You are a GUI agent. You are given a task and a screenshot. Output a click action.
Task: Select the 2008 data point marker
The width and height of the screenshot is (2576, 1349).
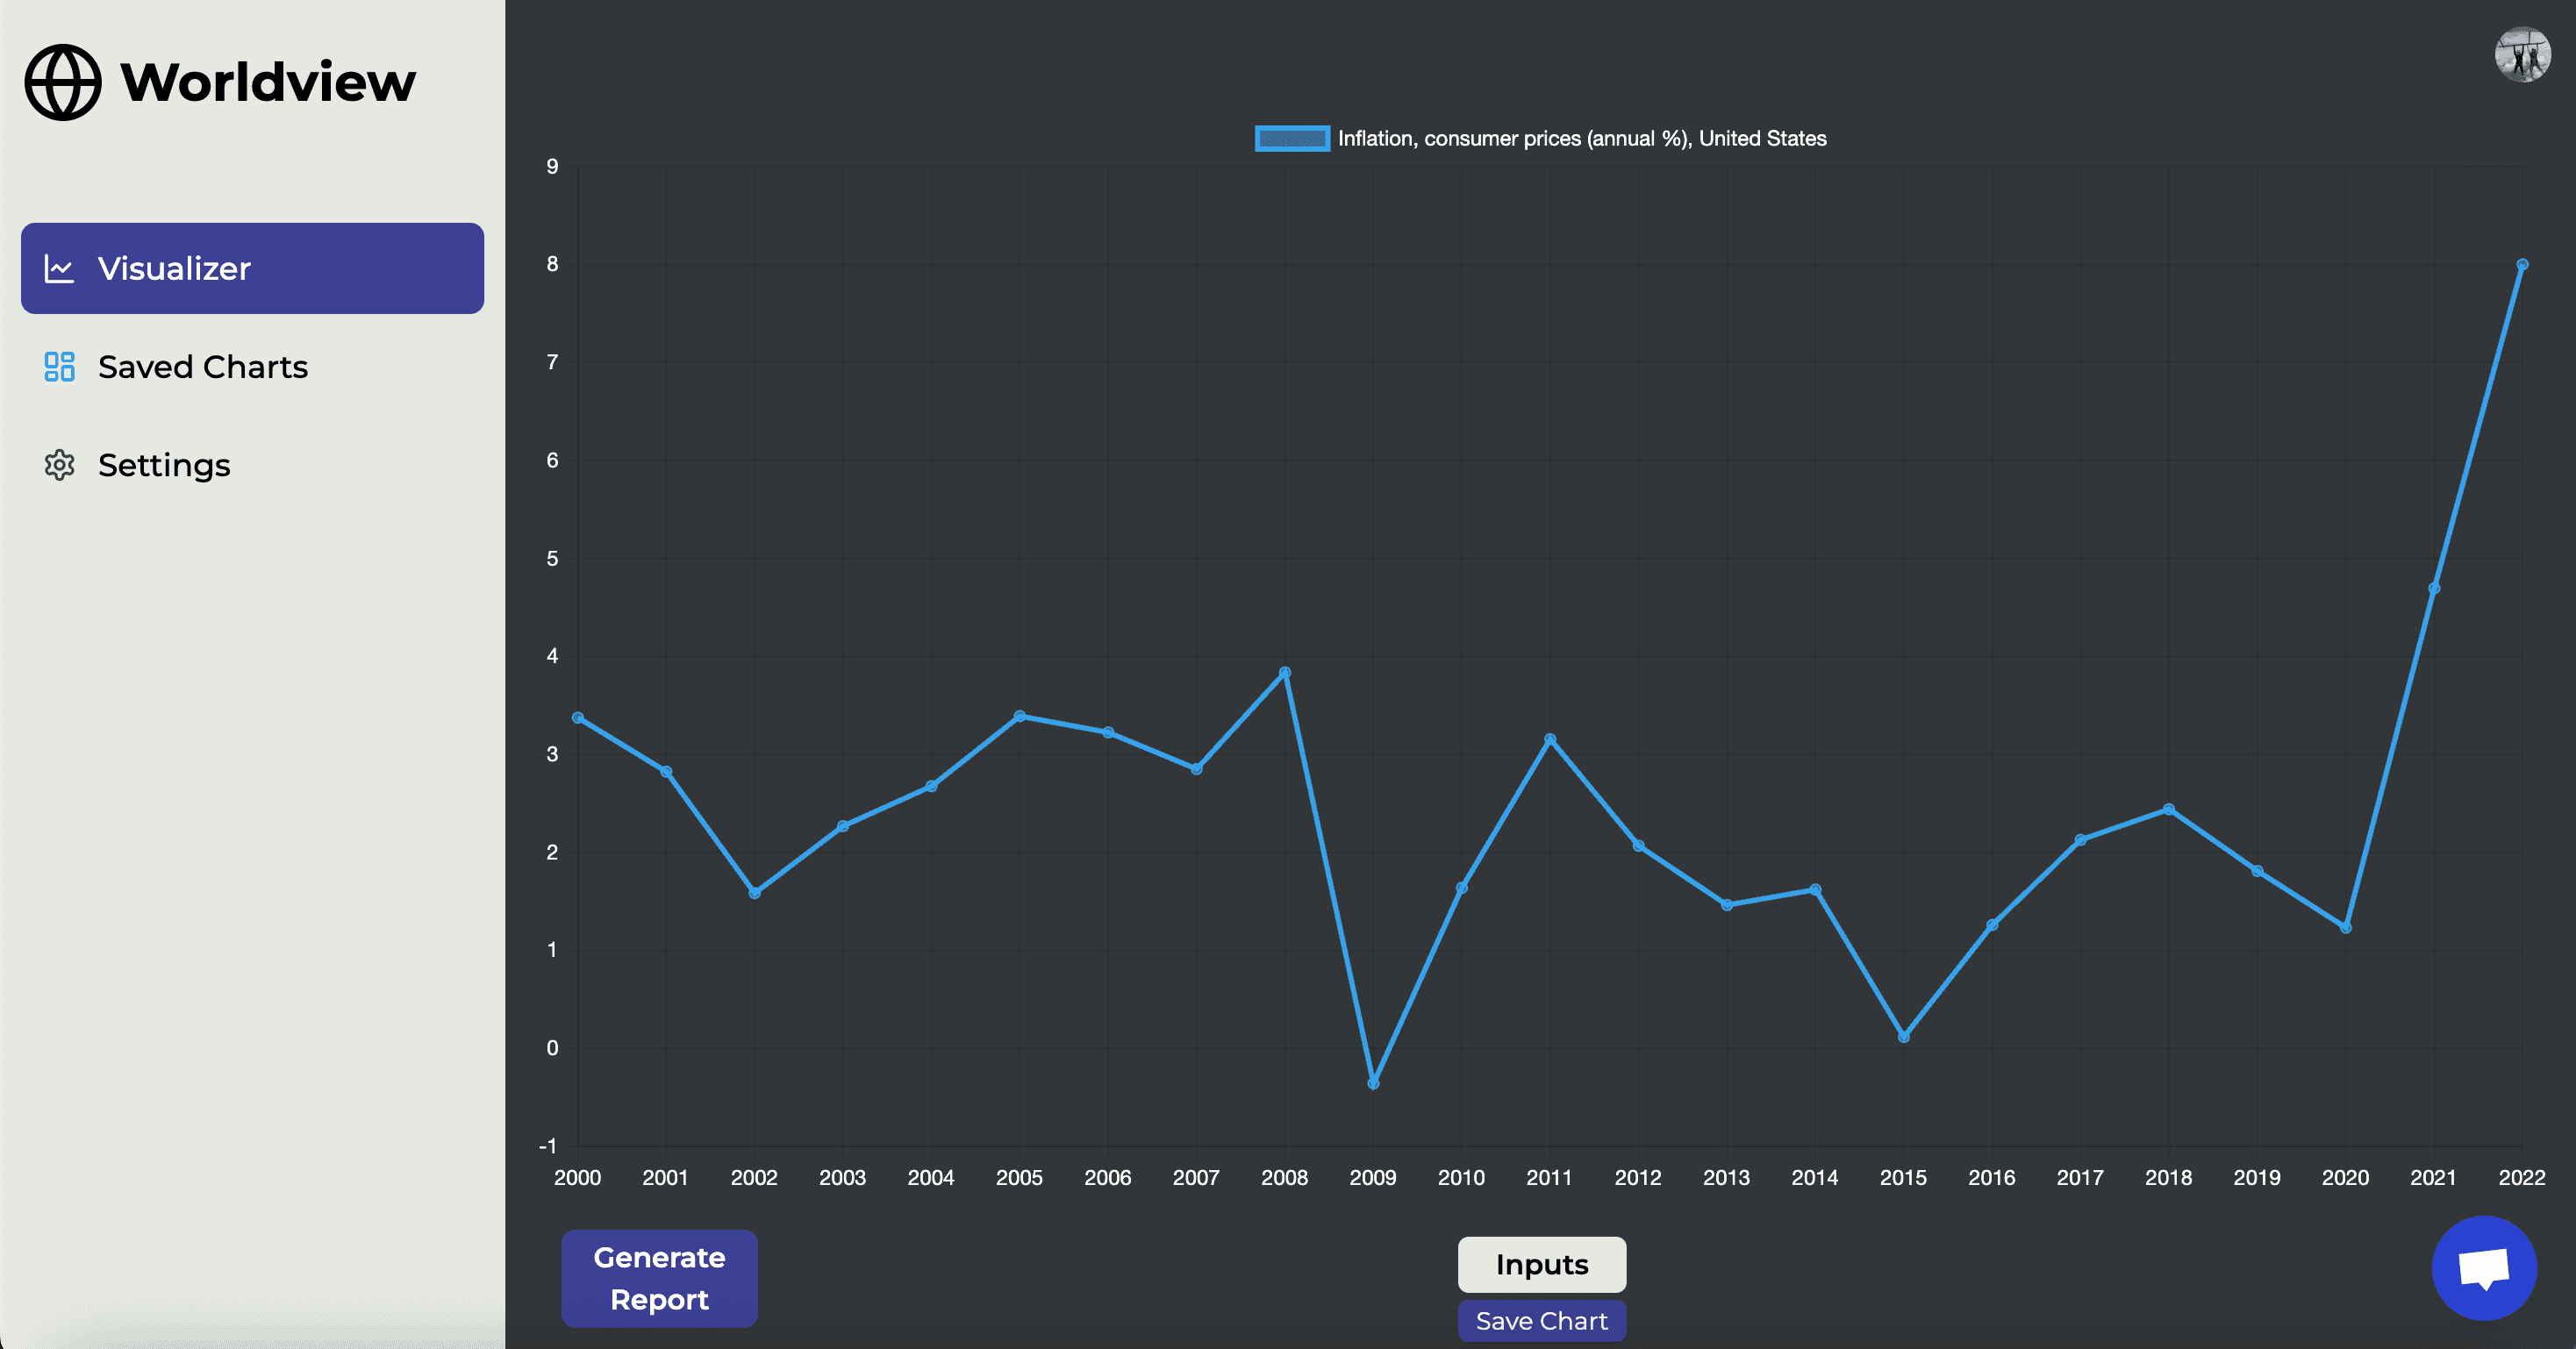[x=1285, y=673]
